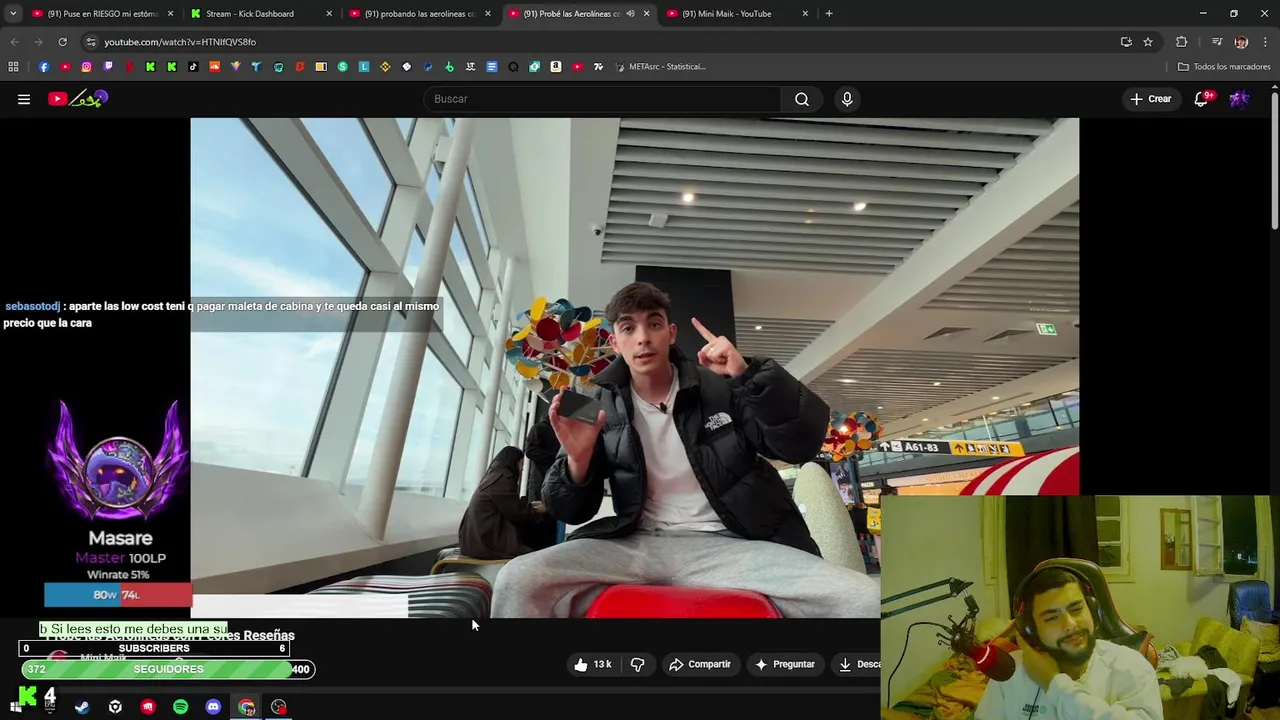Open Discord from the taskbar

pos(213,707)
